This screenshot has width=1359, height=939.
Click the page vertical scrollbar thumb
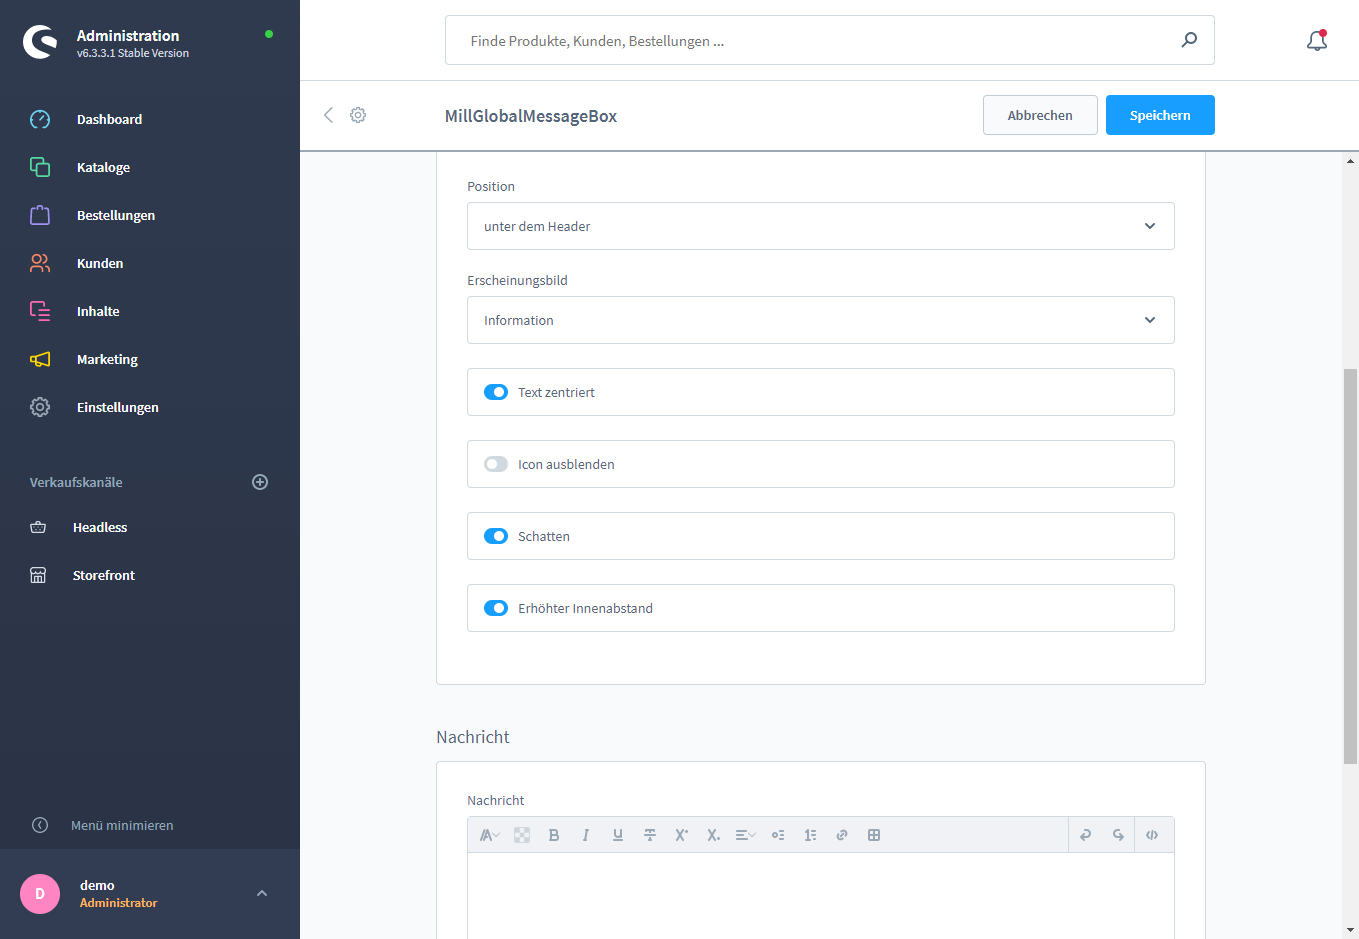click(x=1351, y=566)
